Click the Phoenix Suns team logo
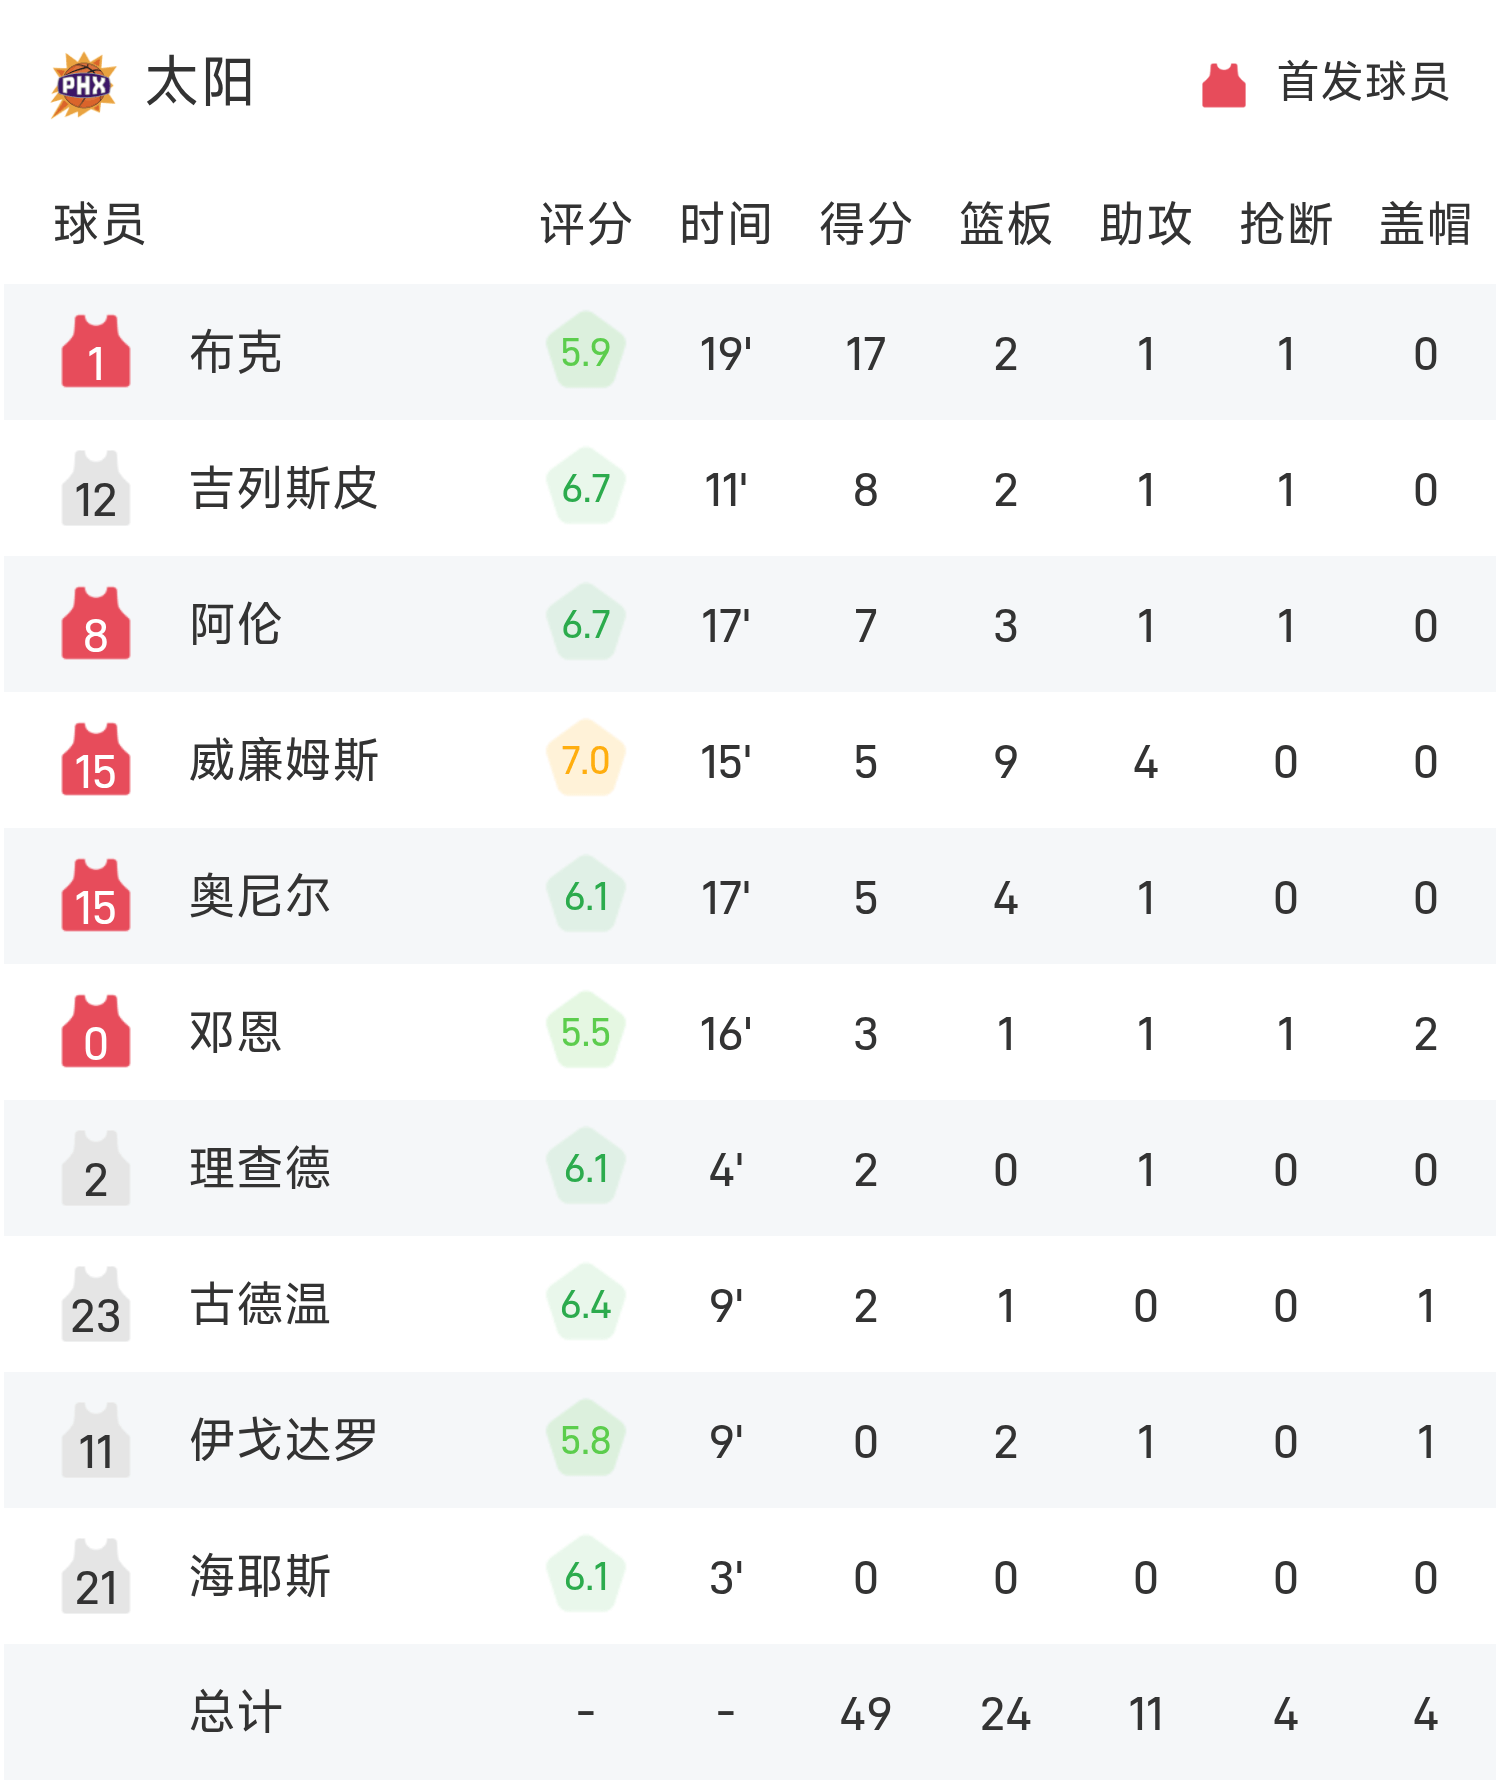 83,84
